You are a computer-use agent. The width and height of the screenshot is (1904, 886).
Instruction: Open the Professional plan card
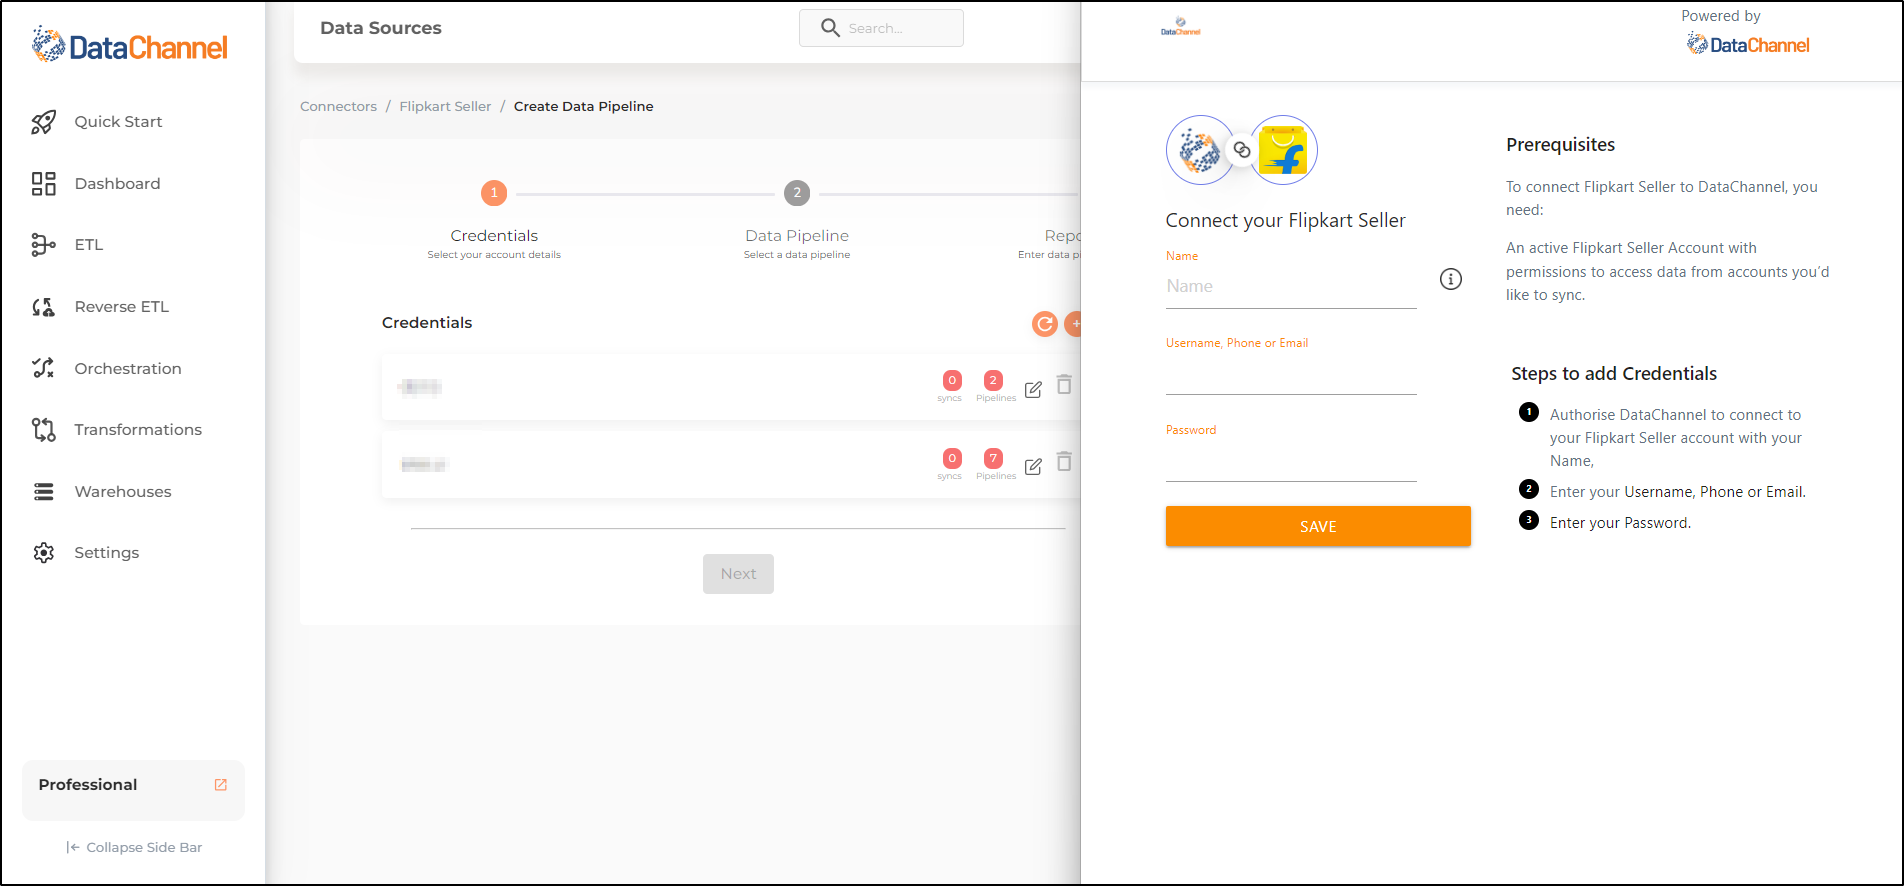pos(133,790)
